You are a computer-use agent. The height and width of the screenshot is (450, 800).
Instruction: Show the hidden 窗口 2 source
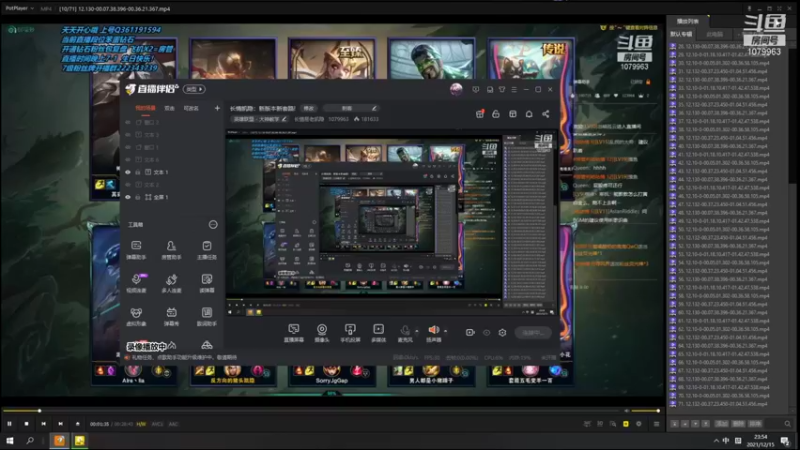coord(128,122)
